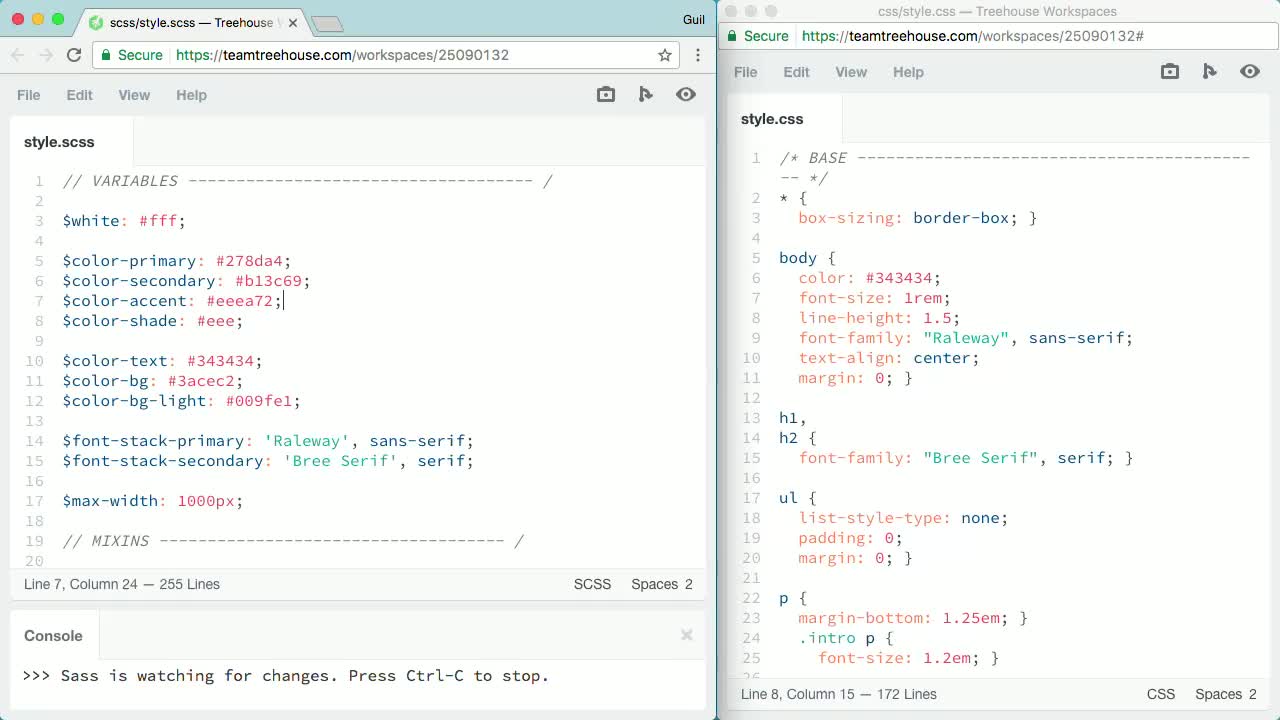Click the $color-bg-light variable name

point(134,401)
